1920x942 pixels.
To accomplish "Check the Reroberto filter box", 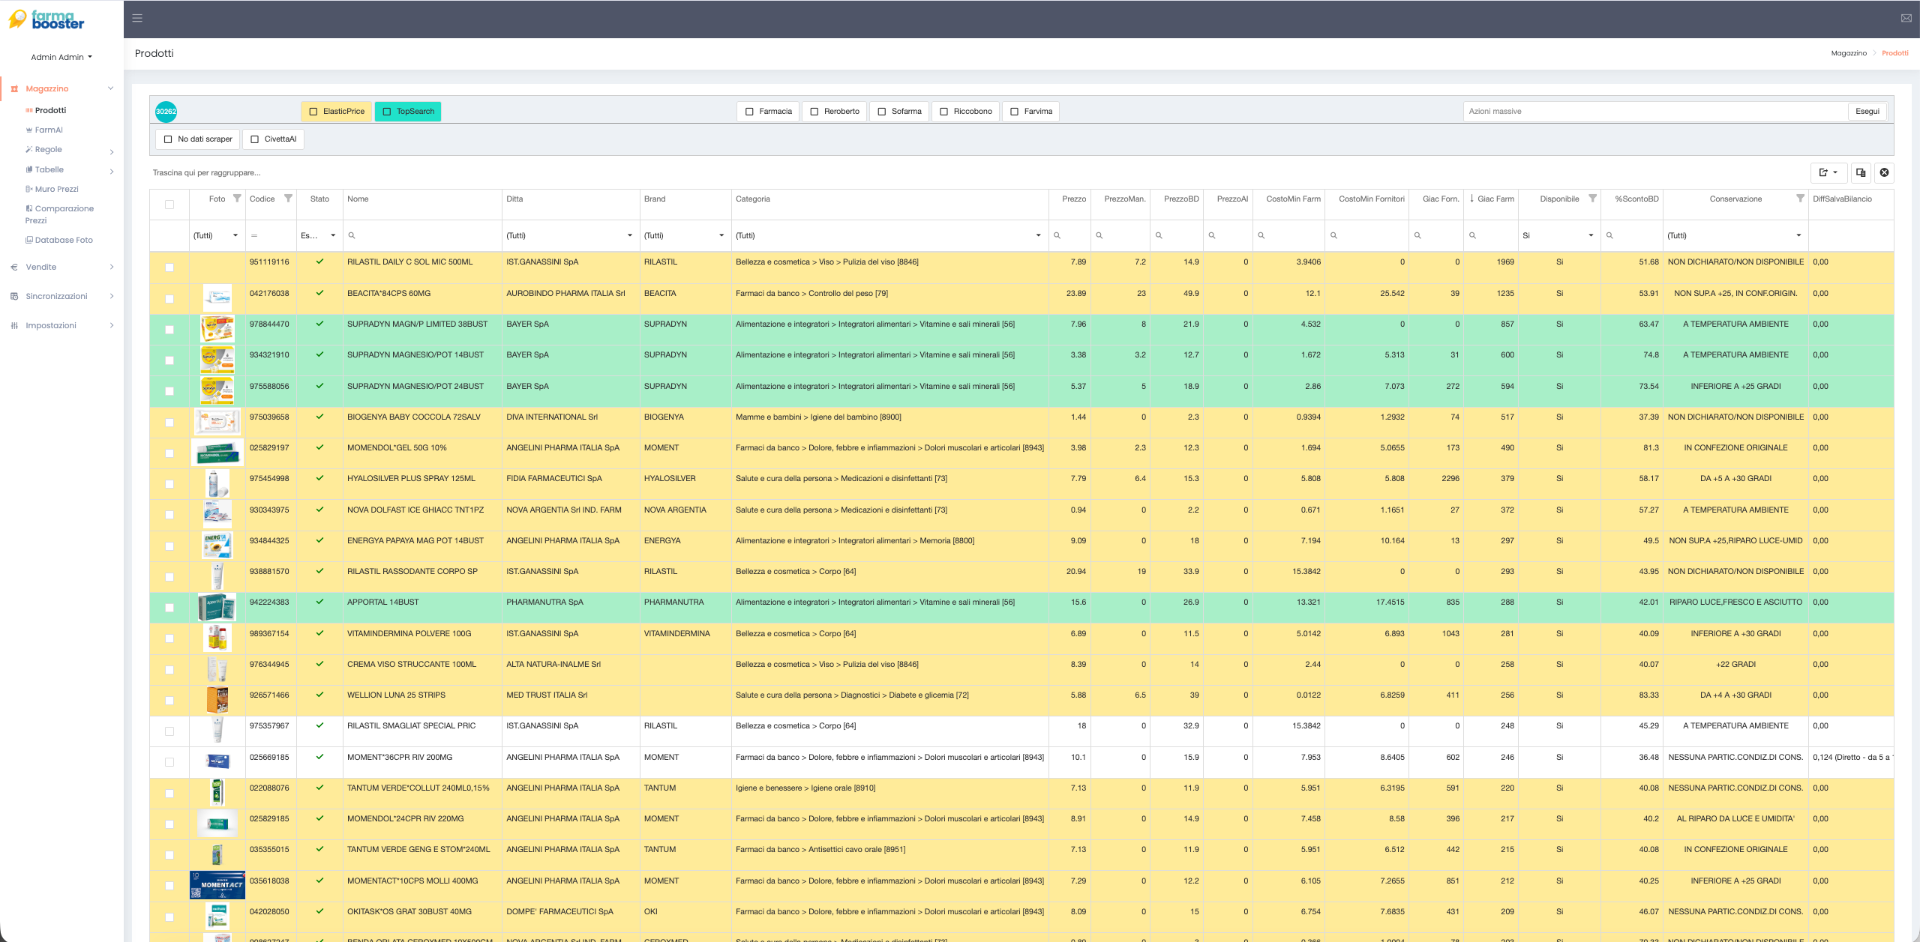I will pos(815,112).
